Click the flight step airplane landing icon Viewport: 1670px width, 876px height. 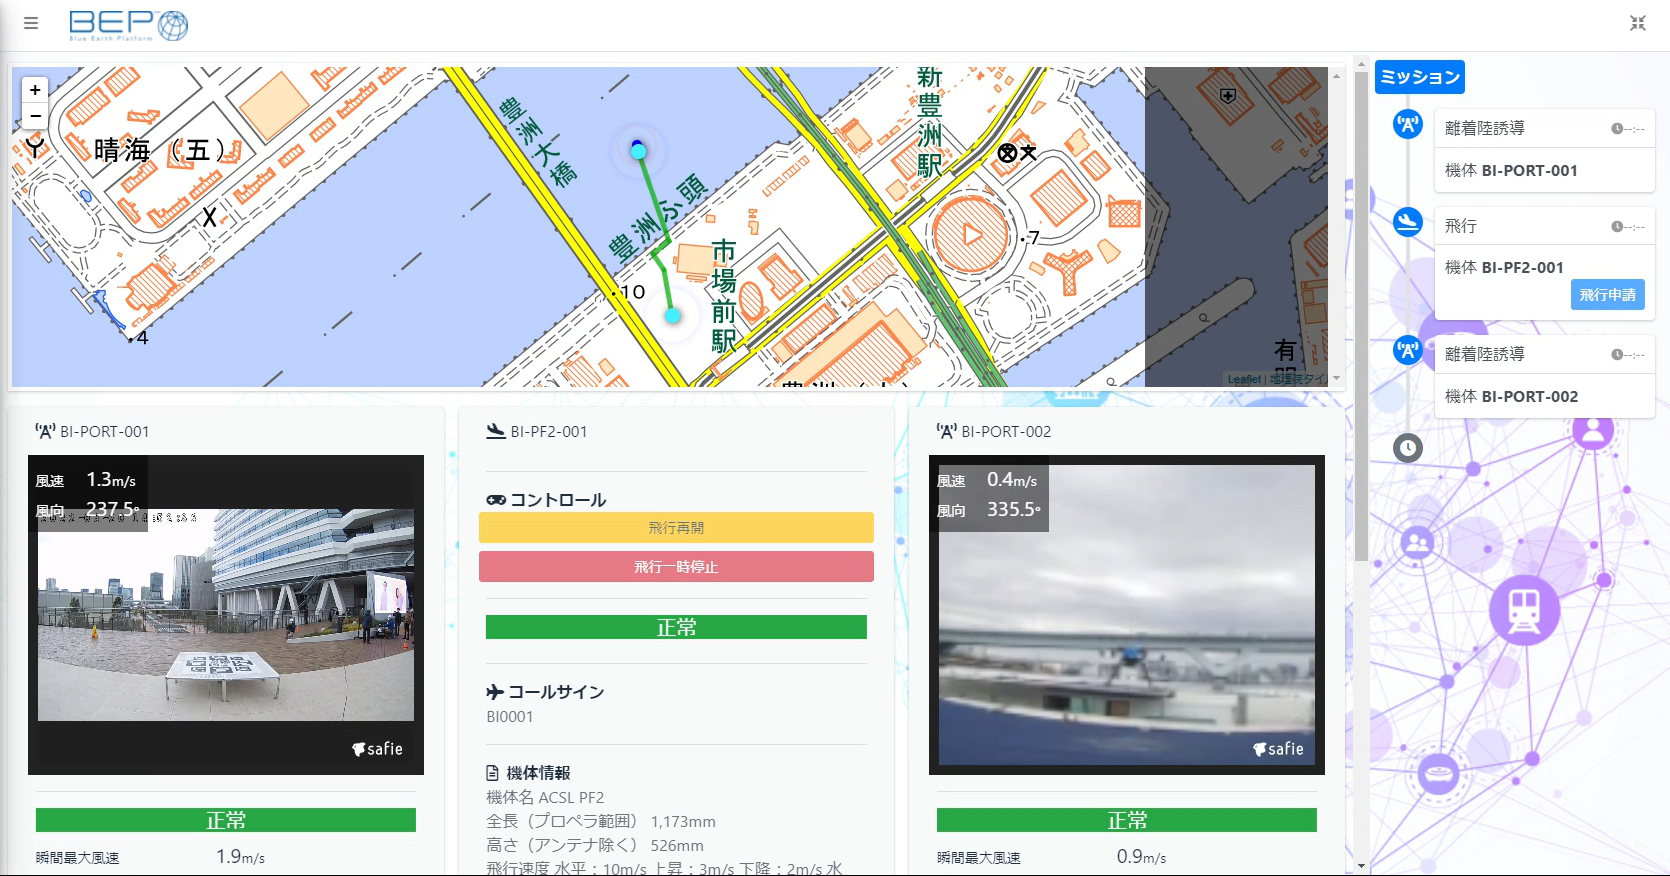point(1408,221)
